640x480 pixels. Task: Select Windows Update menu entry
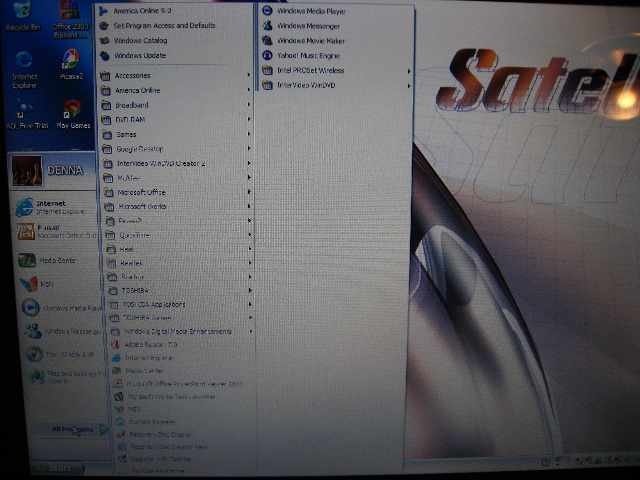pos(139,55)
